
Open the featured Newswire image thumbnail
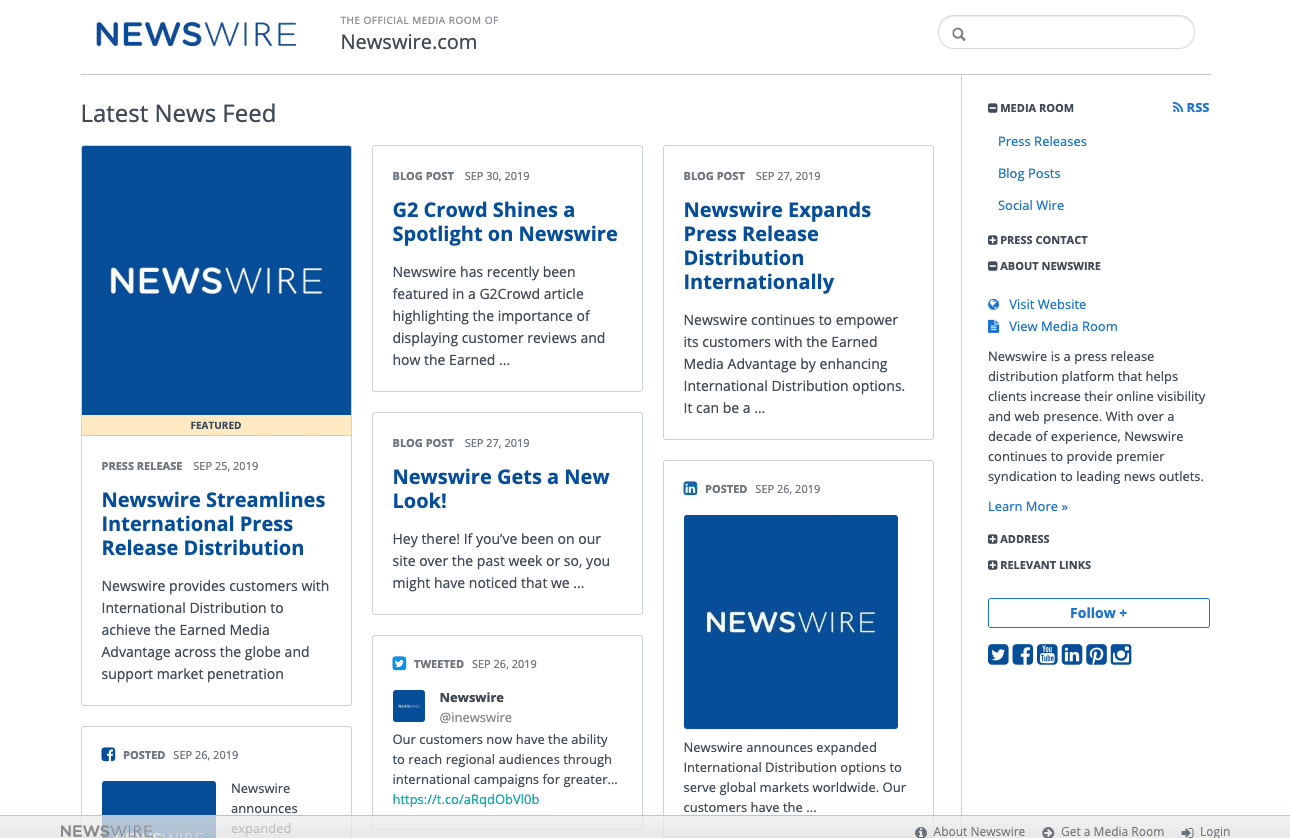click(216, 280)
